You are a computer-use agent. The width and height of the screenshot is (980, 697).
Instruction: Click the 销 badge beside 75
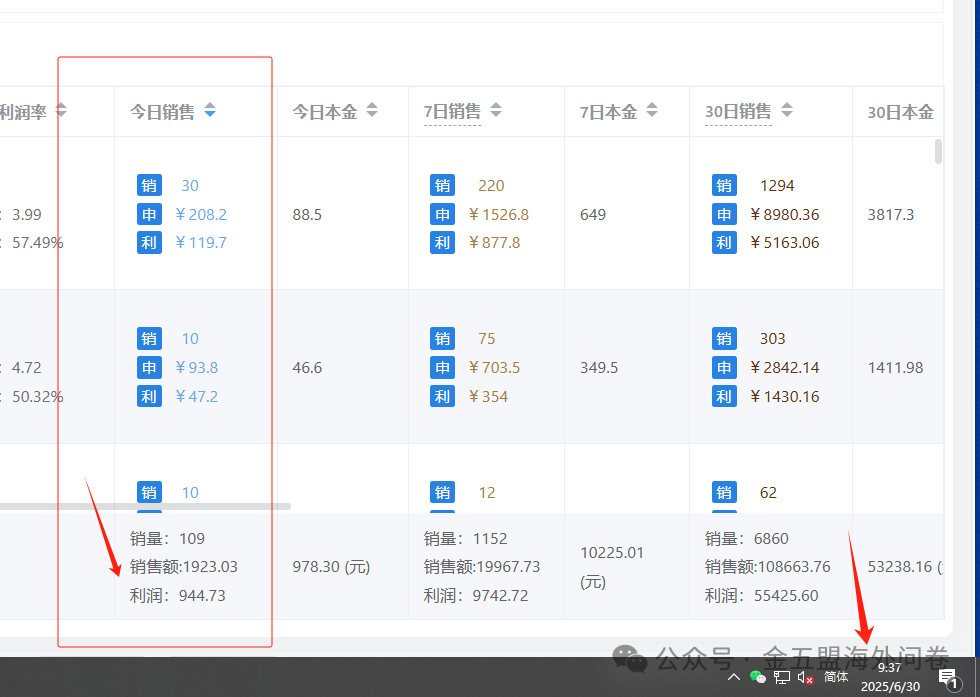tap(442, 338)
